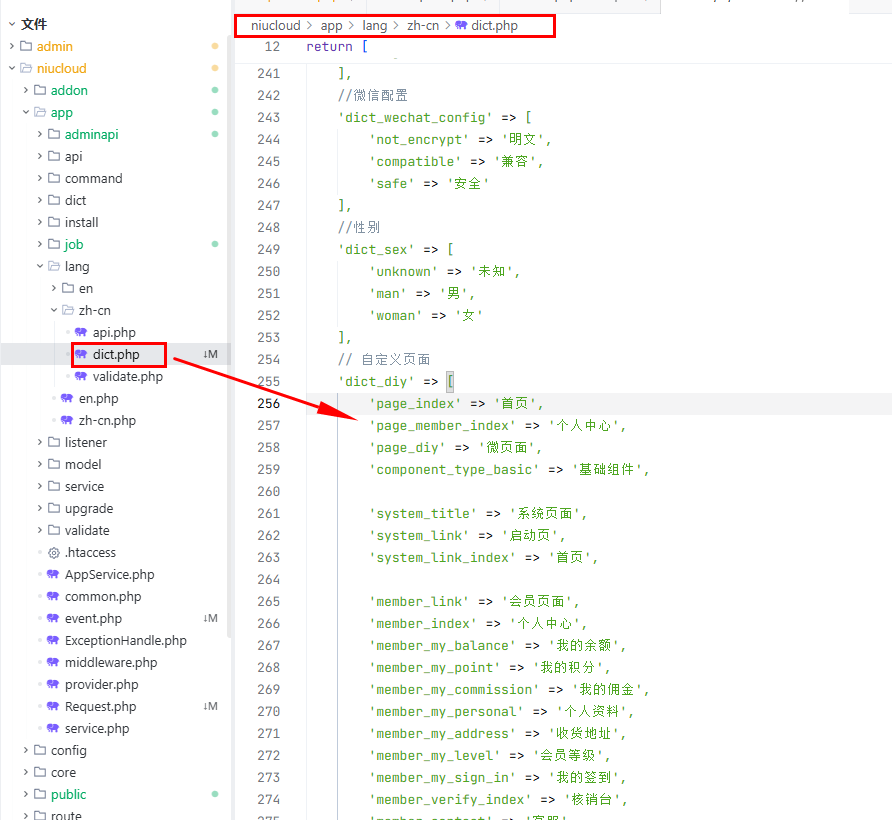
Task: Click the PHP icon beside Request.php
Action: click(54, 707)
